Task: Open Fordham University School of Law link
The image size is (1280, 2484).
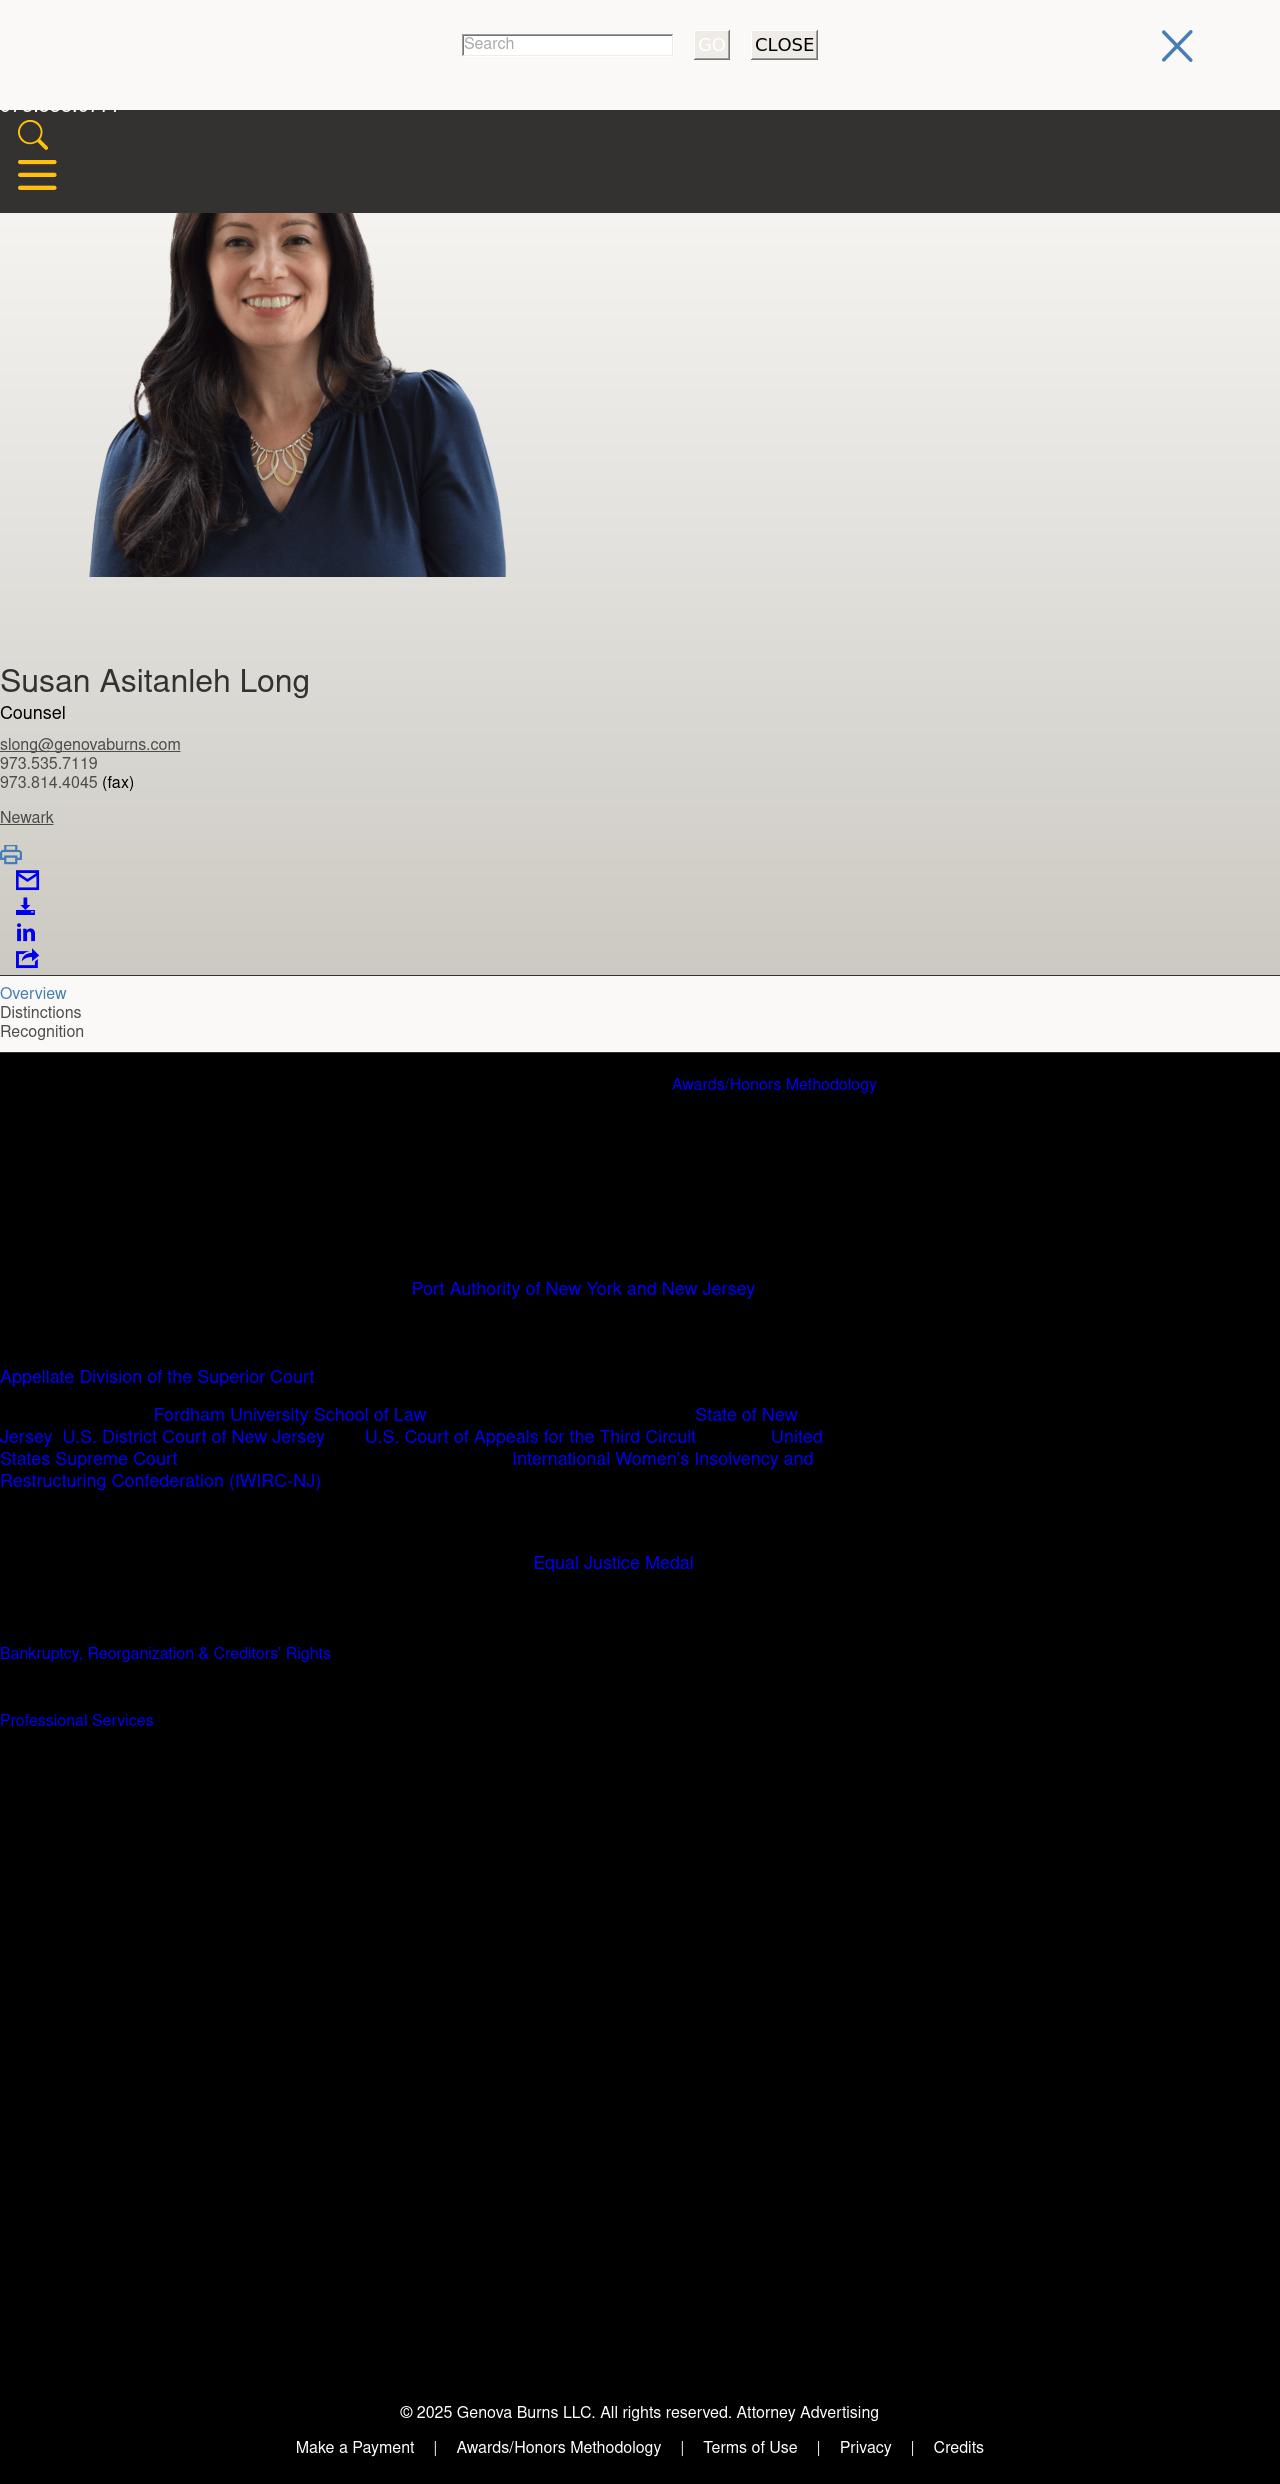Action: (290, 1415)
